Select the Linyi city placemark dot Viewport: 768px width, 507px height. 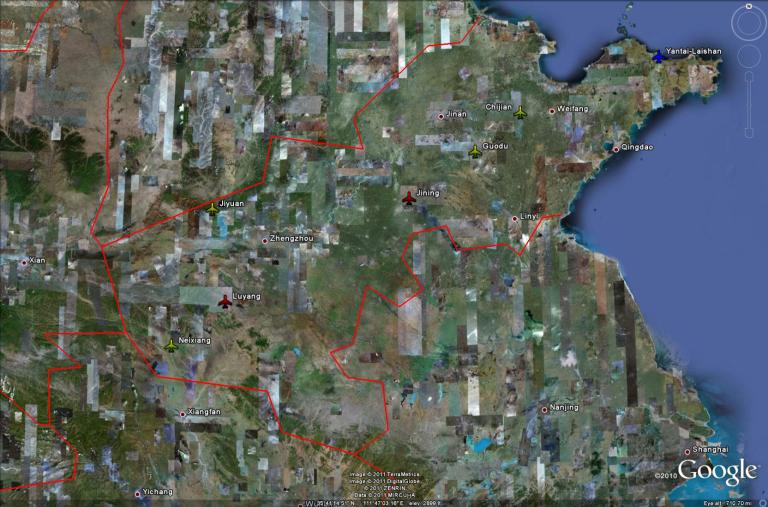[x=514, y=218]
